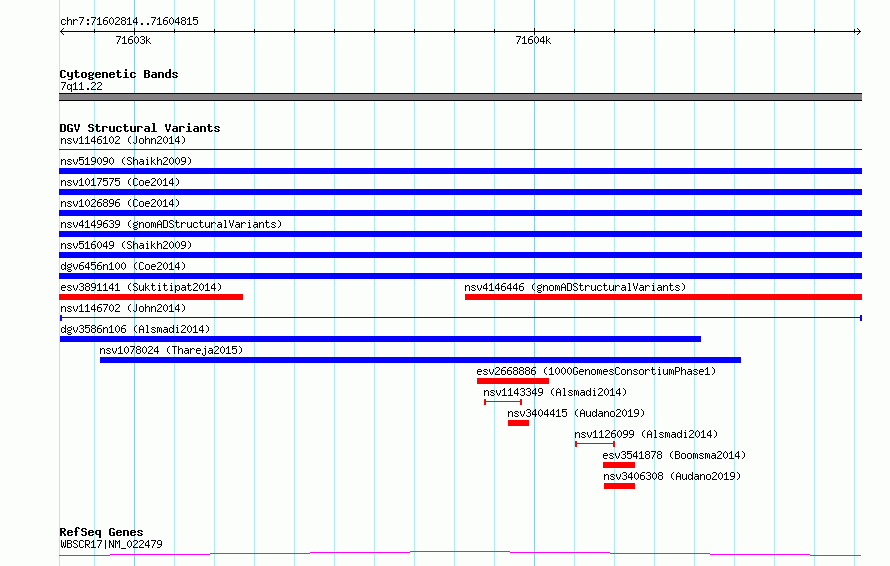Screen dimensions: 890x566
Task: Click the RefSeq Genes track title
Action: coord(101,532)
